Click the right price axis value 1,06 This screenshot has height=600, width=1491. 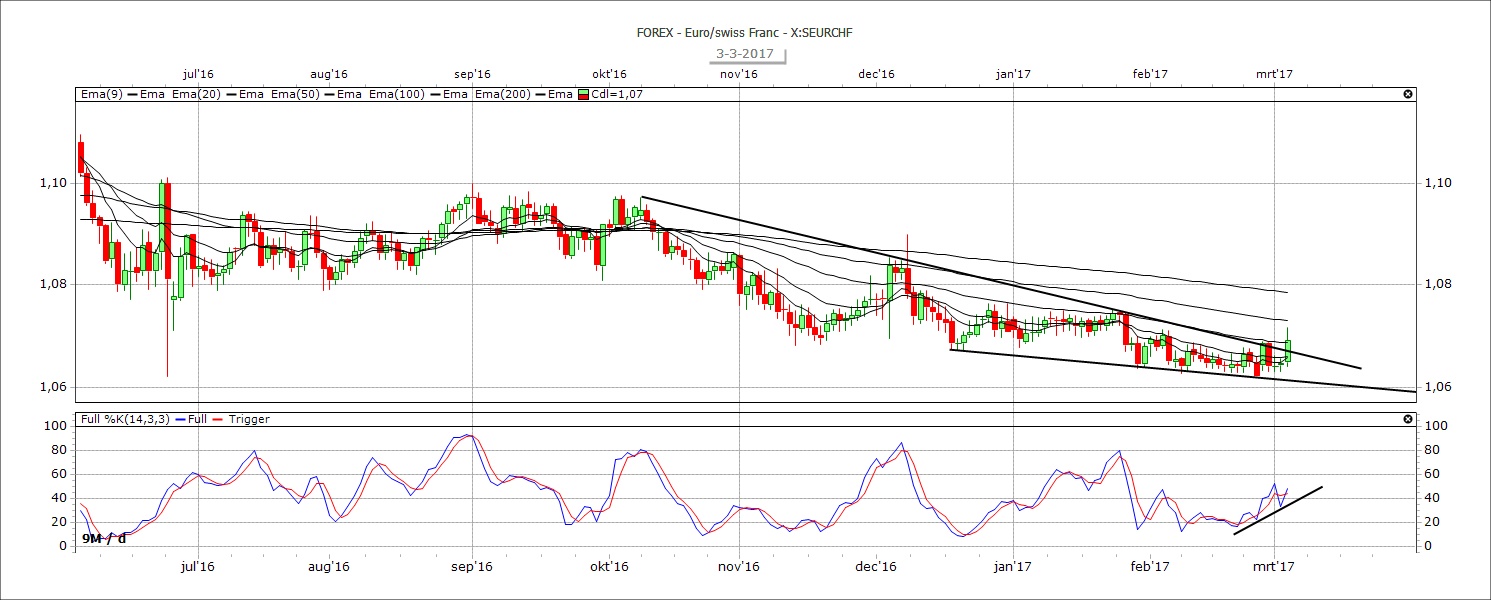pos(1439,387)
